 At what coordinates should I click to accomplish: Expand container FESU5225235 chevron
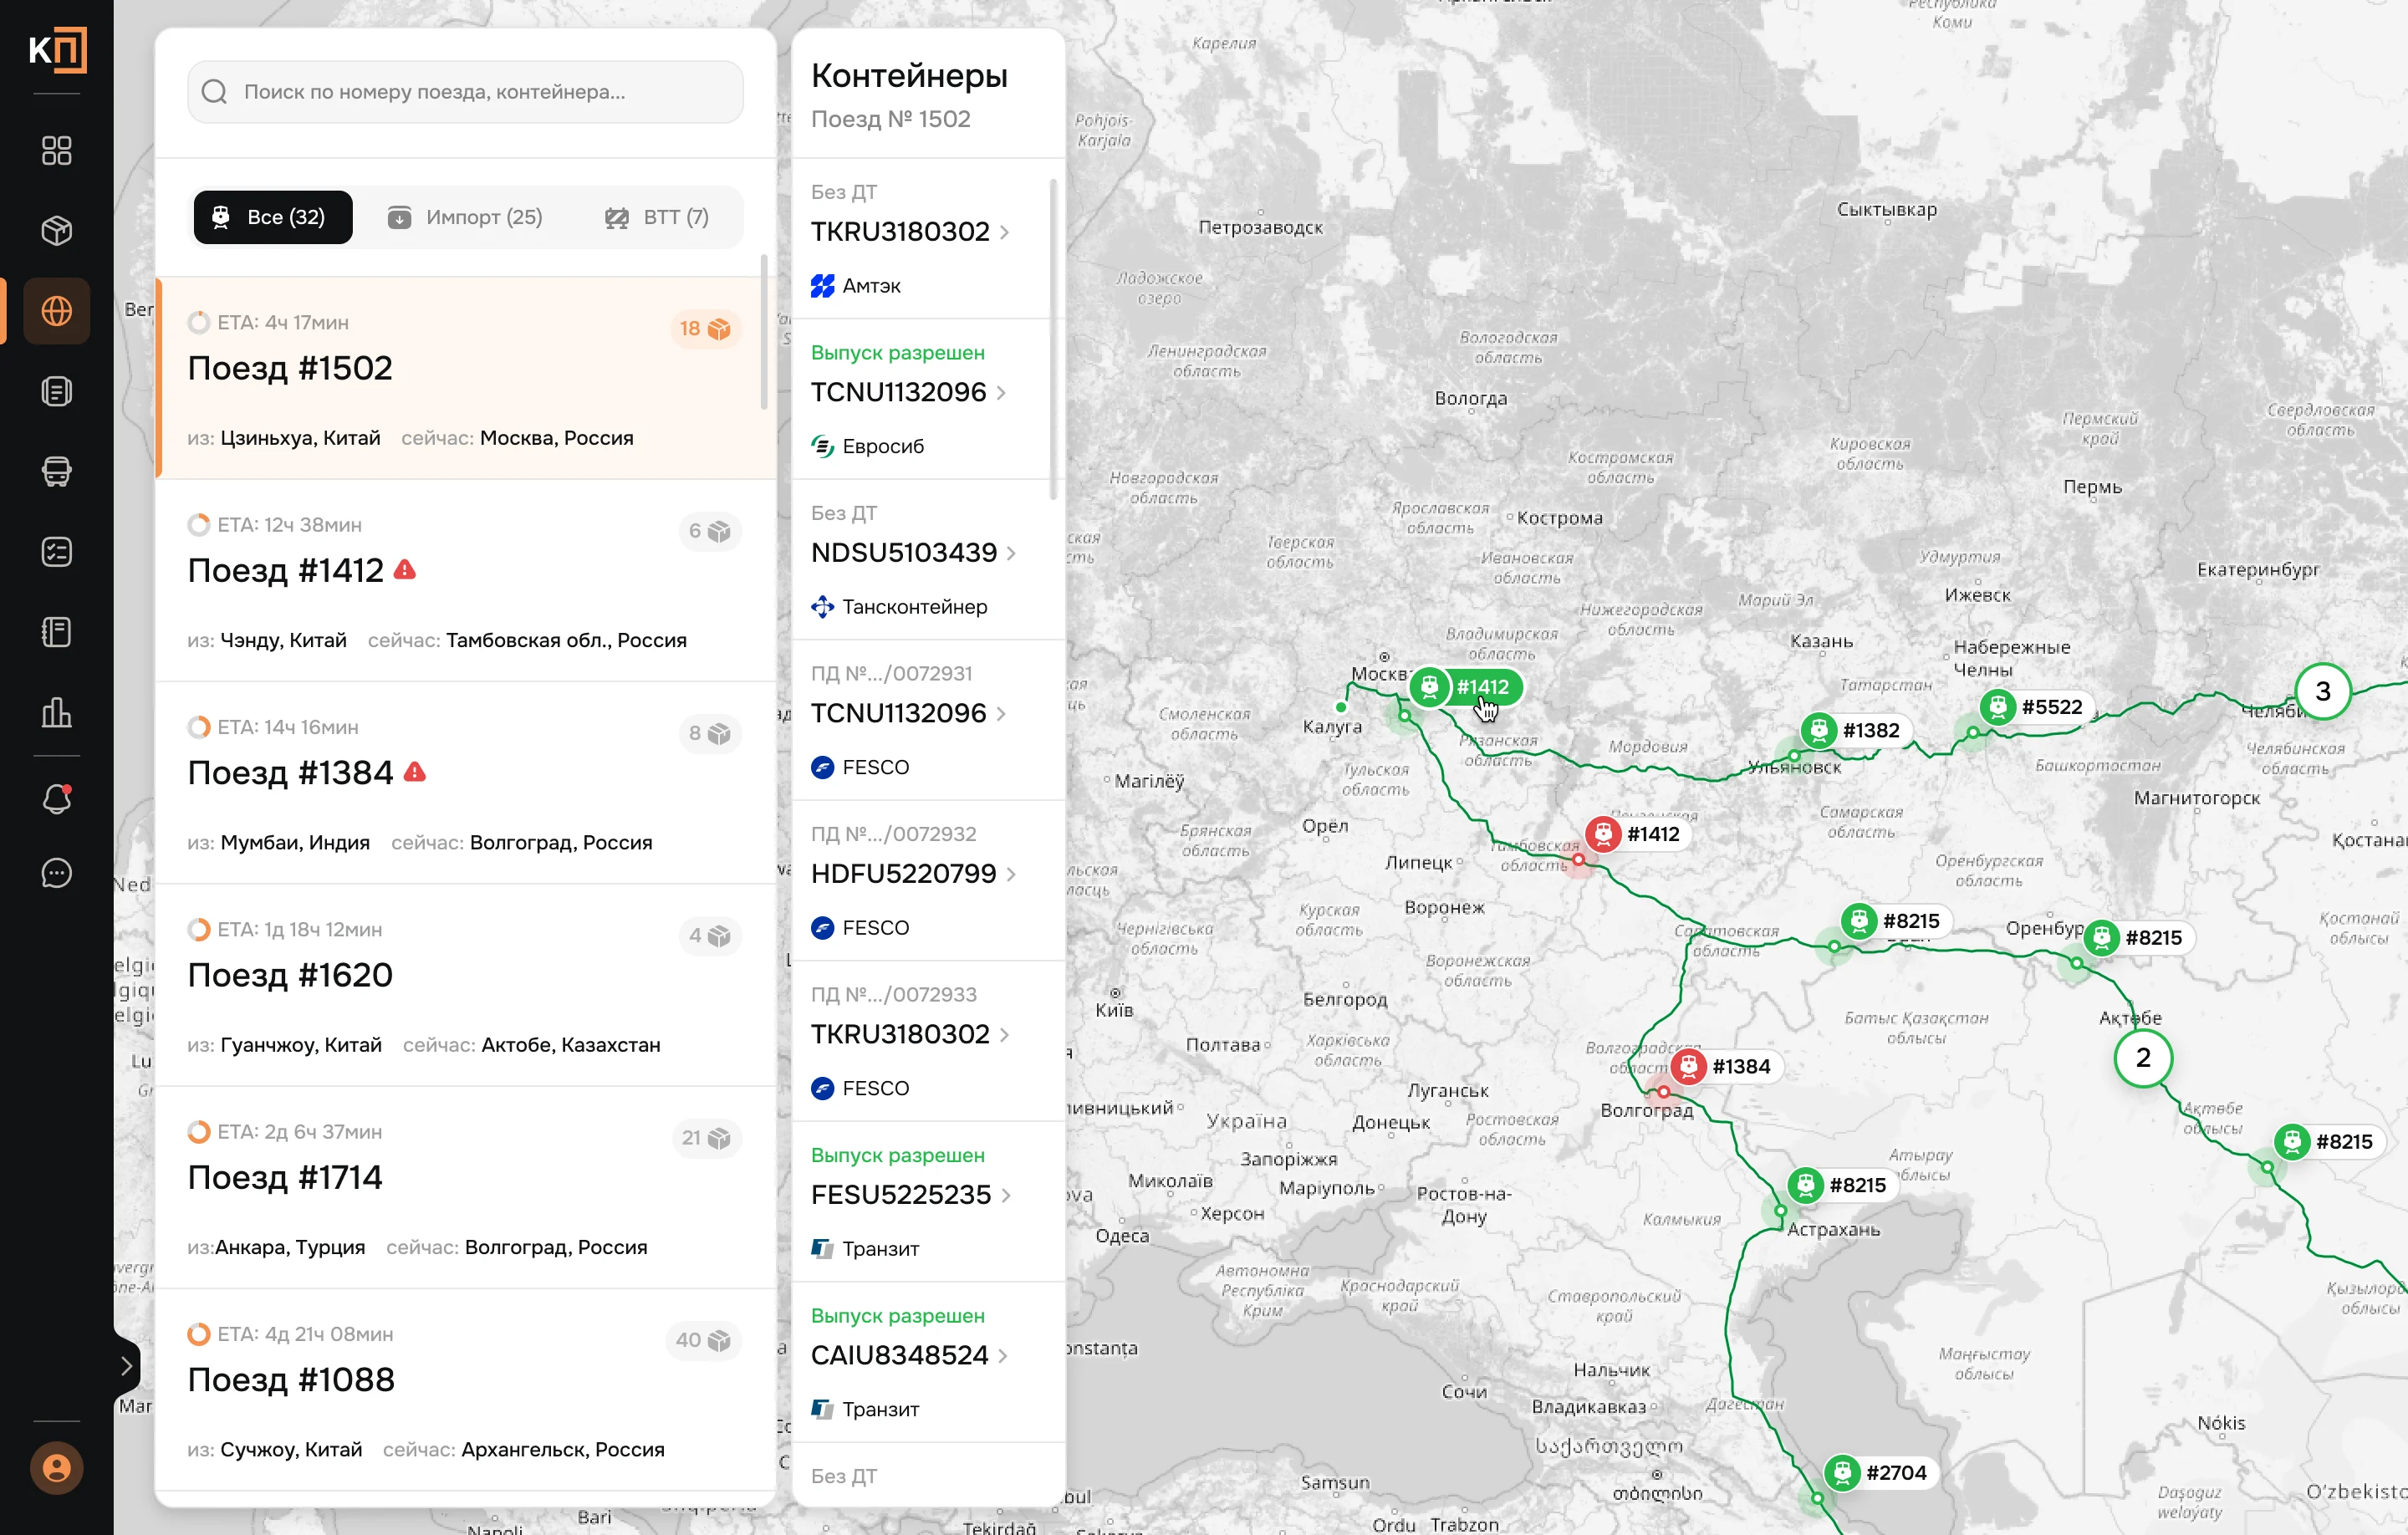[1006, 1195]
